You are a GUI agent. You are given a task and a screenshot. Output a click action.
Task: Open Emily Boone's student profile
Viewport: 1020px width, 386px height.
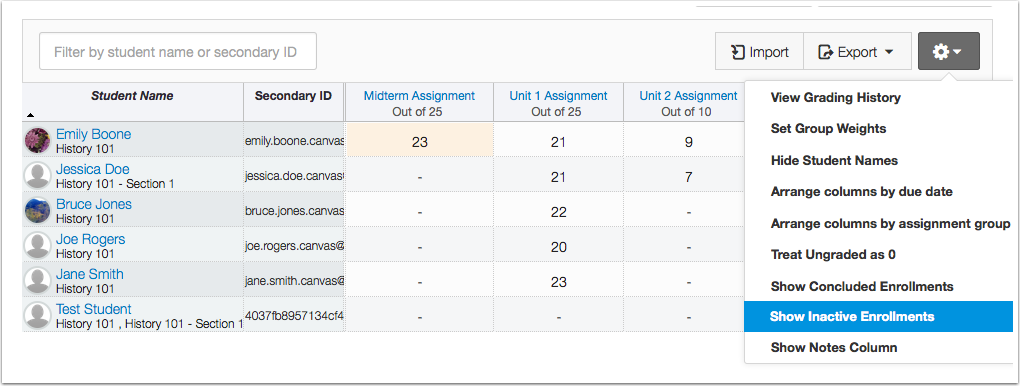coord(93,134)
